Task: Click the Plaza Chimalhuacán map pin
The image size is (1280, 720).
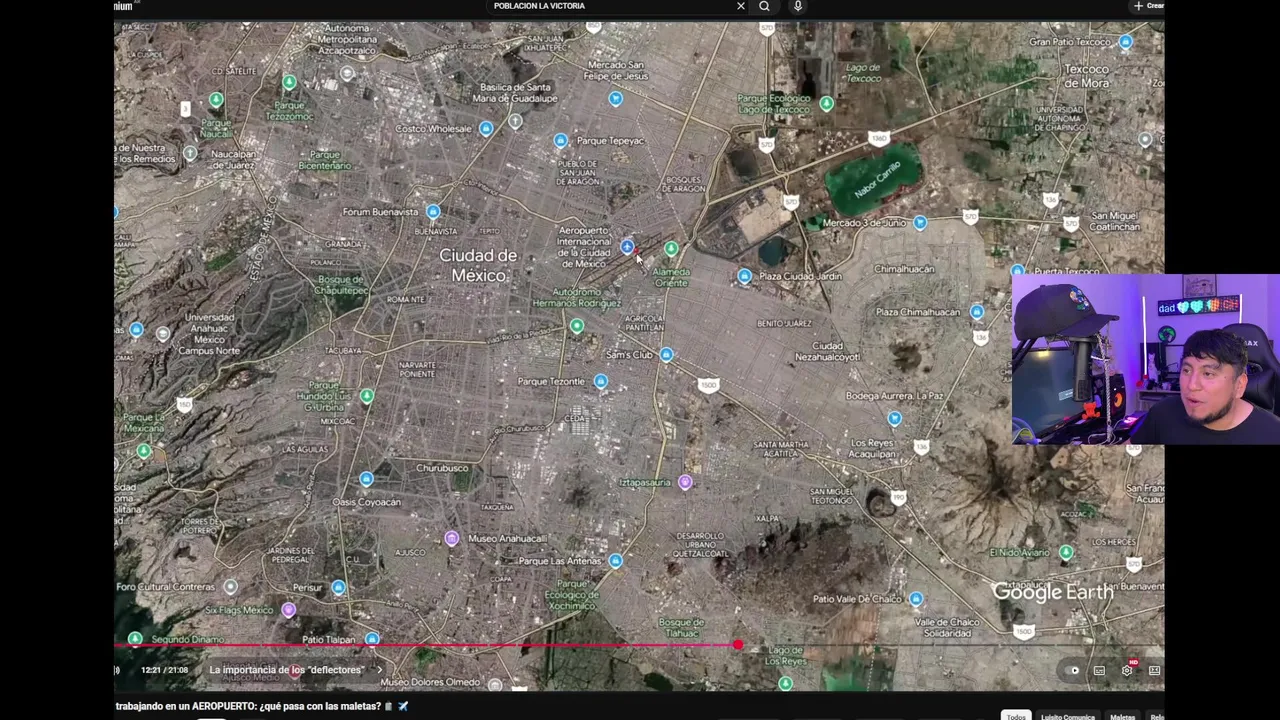Action: click(977, 312)
